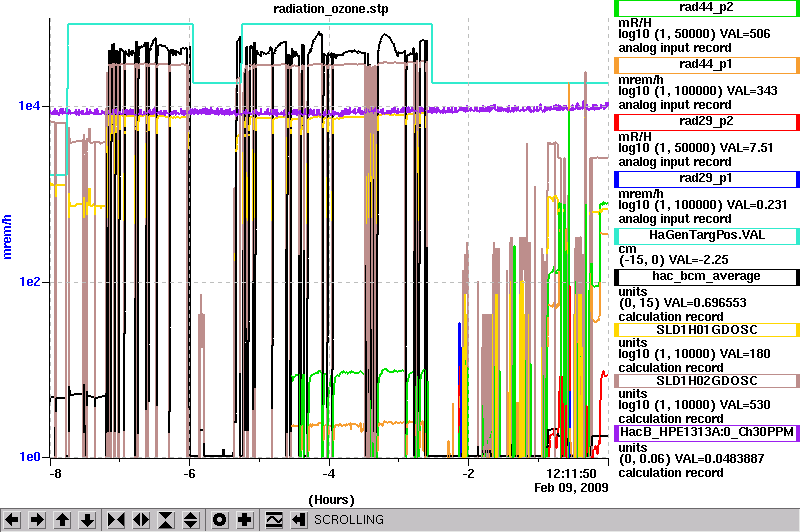
Task: Click the VAL=7.51 reading for rad29_p2
Action: point(746,148)
